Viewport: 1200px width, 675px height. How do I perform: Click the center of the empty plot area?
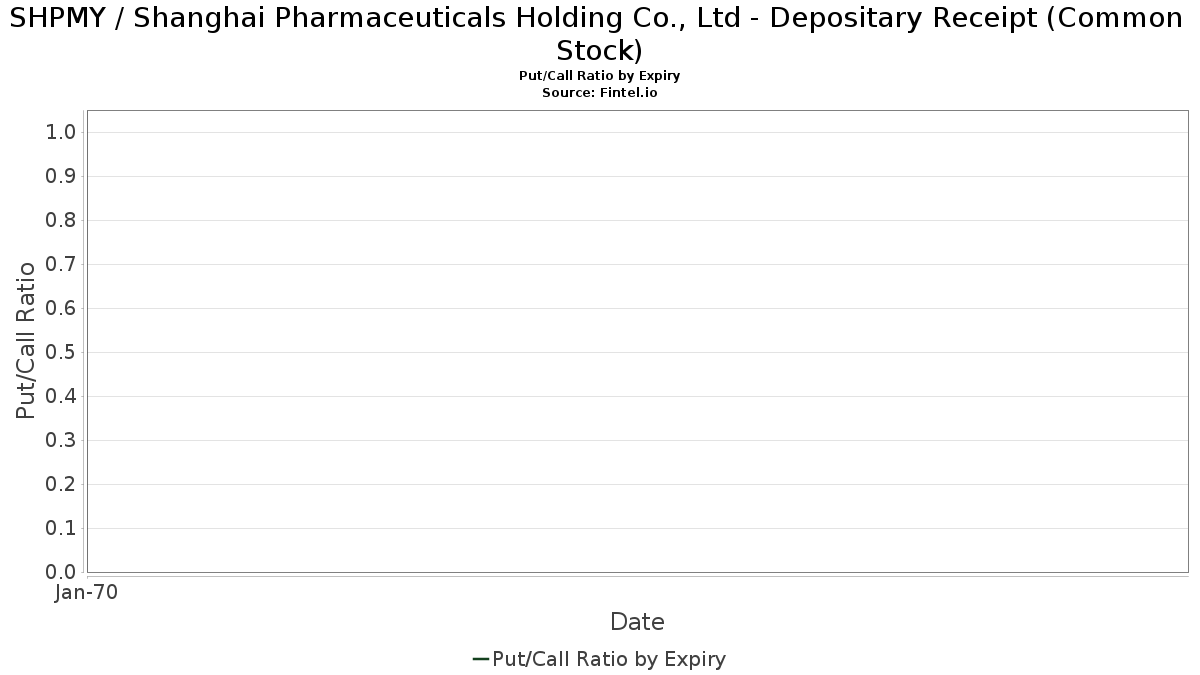pyautogui.click(x=637, y=341)
